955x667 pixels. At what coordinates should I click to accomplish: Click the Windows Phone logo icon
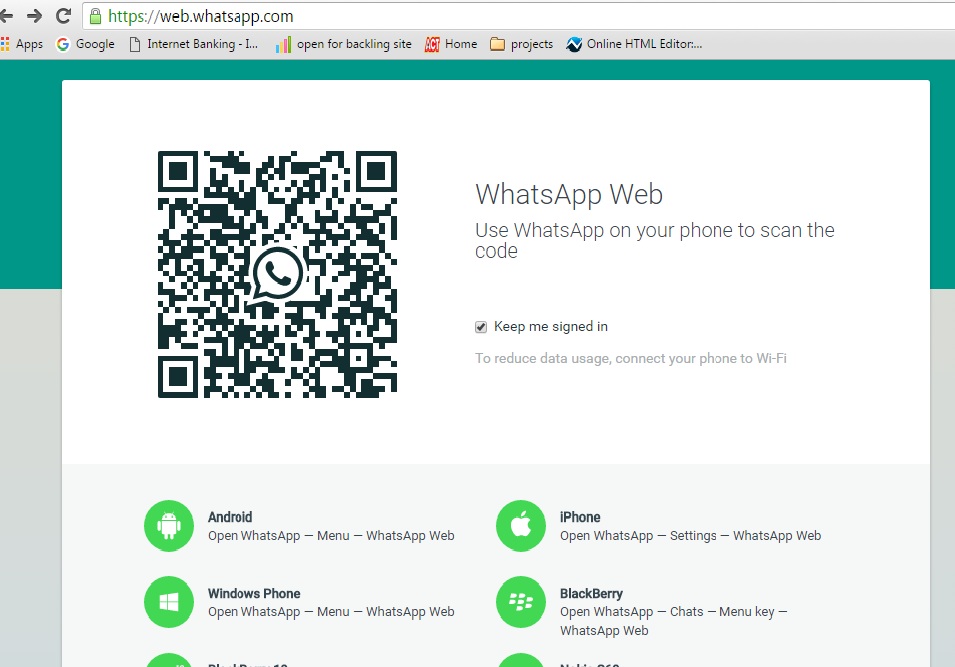tap(169, 602)
